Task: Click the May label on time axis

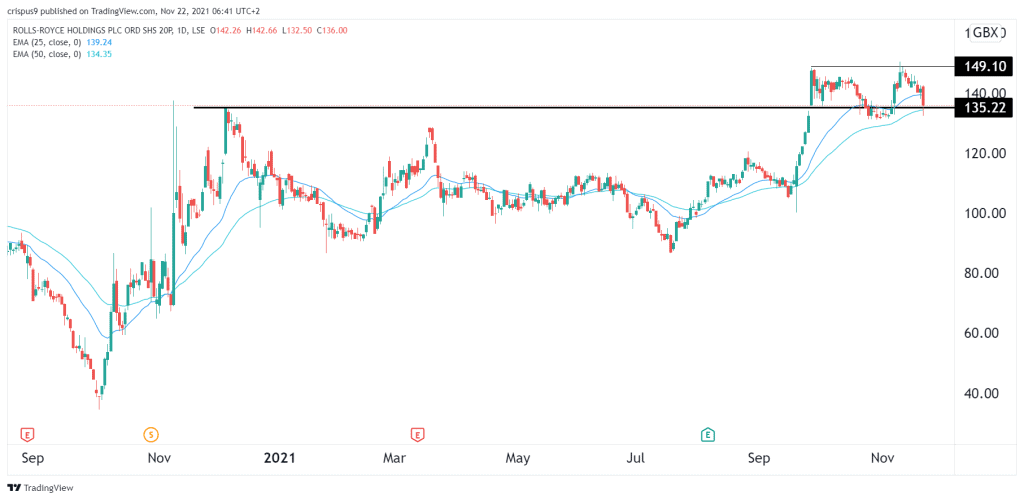Action: tap(518, 458)
